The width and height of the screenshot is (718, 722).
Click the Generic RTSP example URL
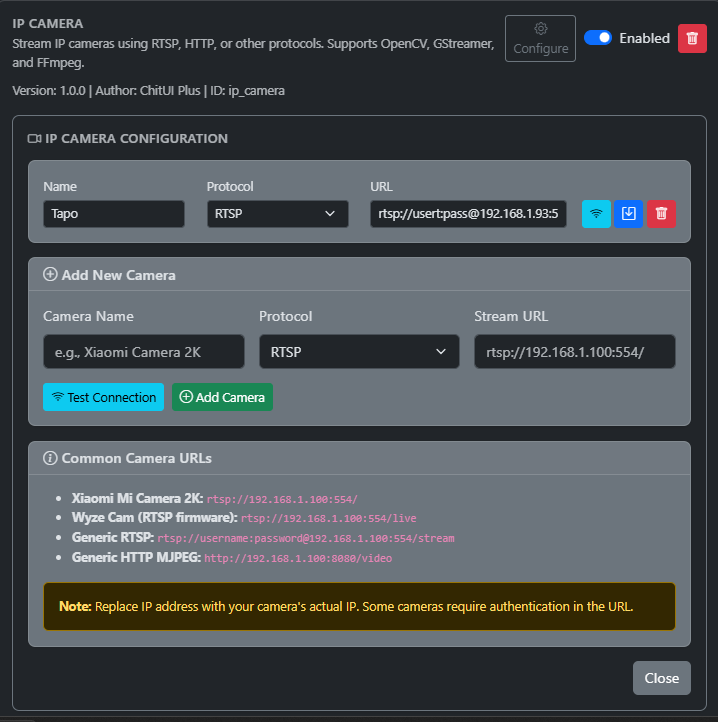pyautogui.click(x=305, y=538)
